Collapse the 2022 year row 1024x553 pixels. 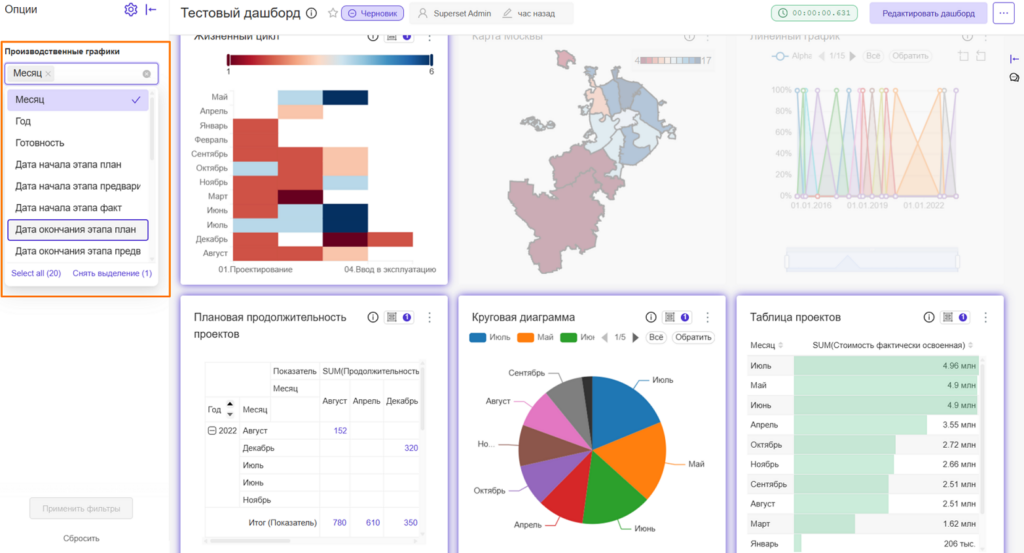212,431
